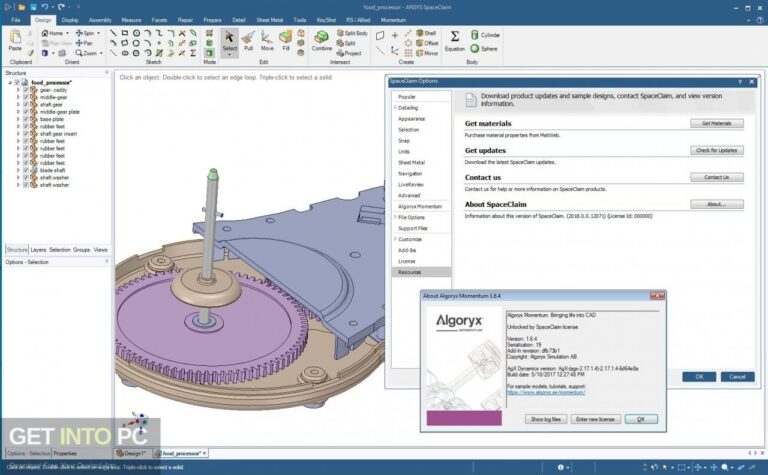
Task: Toggle the food_processor root checkbox
Action: click(17, 82)
